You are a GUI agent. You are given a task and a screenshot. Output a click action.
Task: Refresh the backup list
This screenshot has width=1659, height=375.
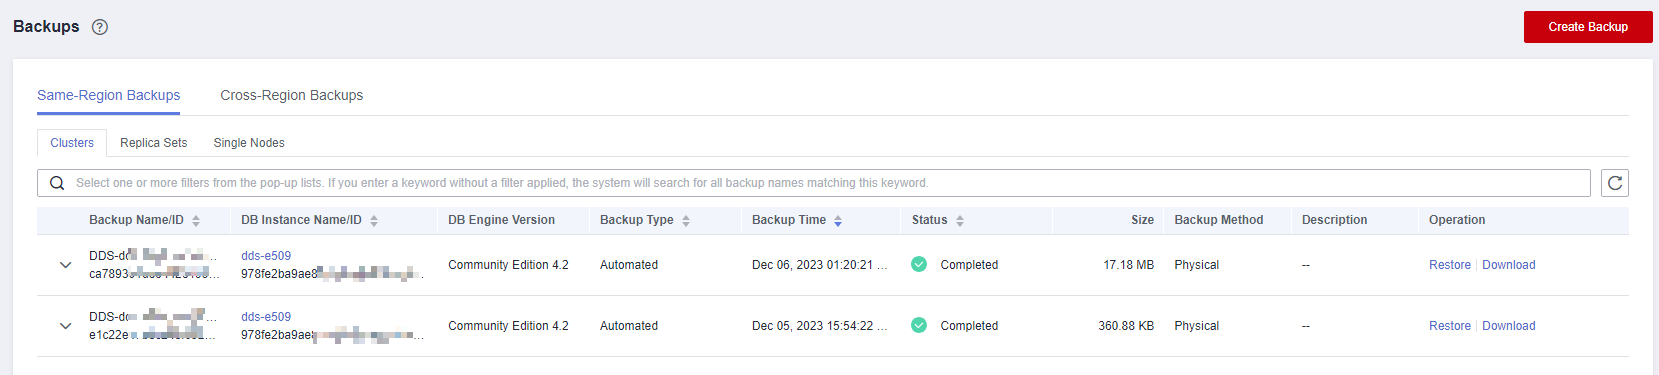tap(1615, 183)
